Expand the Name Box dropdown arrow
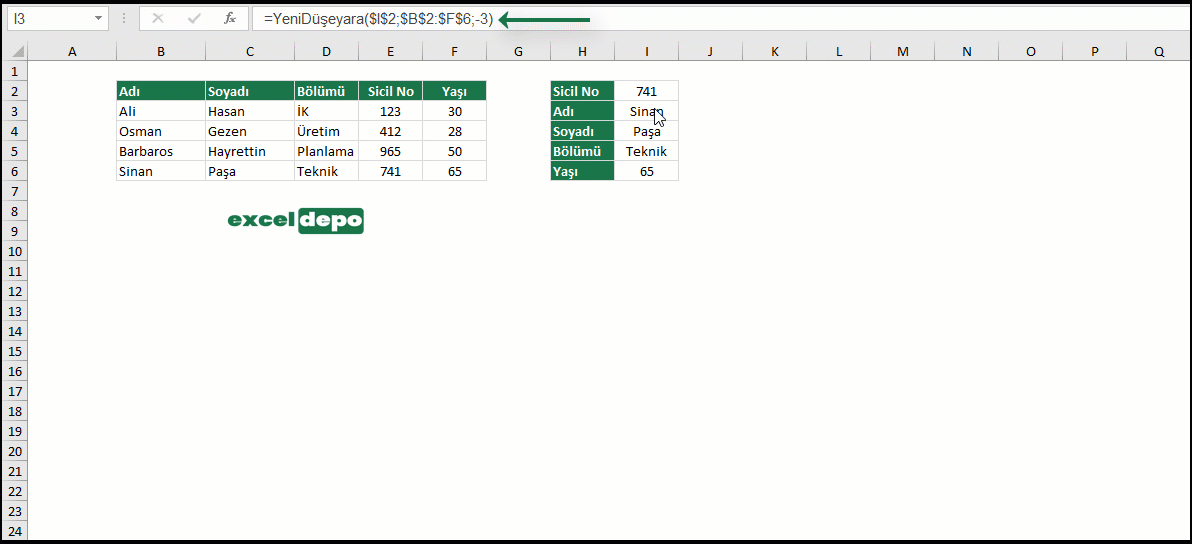The image size is (1192, 544). point(99,19)
